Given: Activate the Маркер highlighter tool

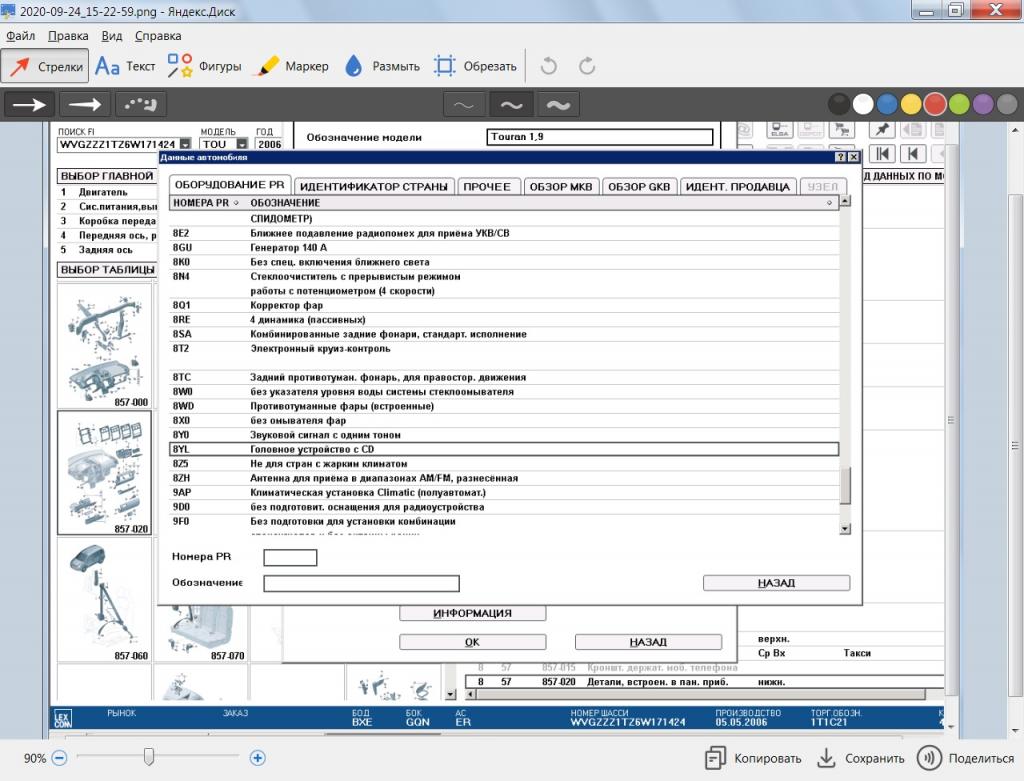Looking at the screenshot, I should click(x=293, y=66).
